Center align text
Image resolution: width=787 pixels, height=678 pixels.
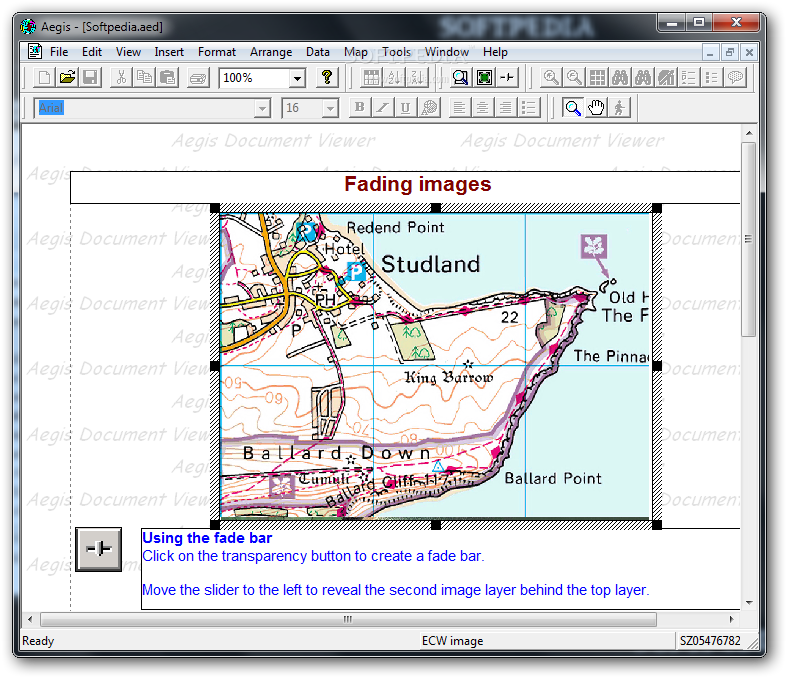point(482,108)
